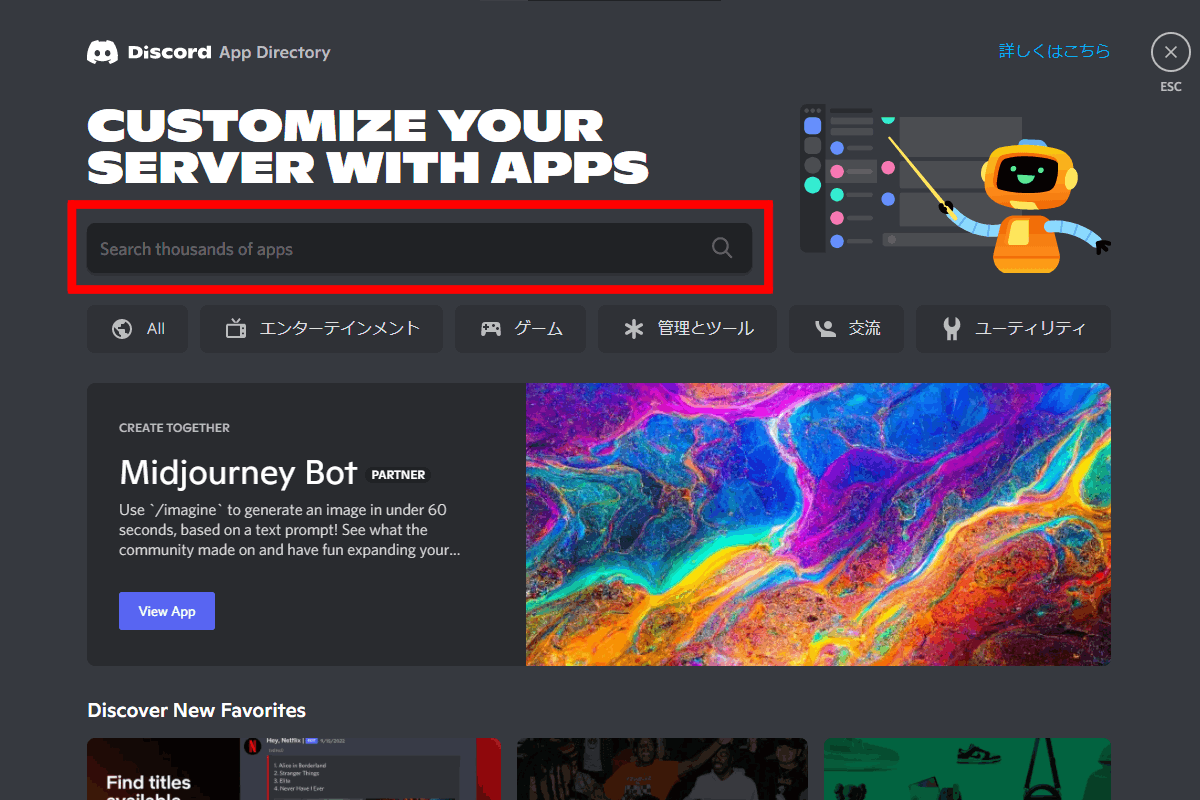Select the ゲーム category tab
Screen dimensions: 1200x800
point(520,329)
